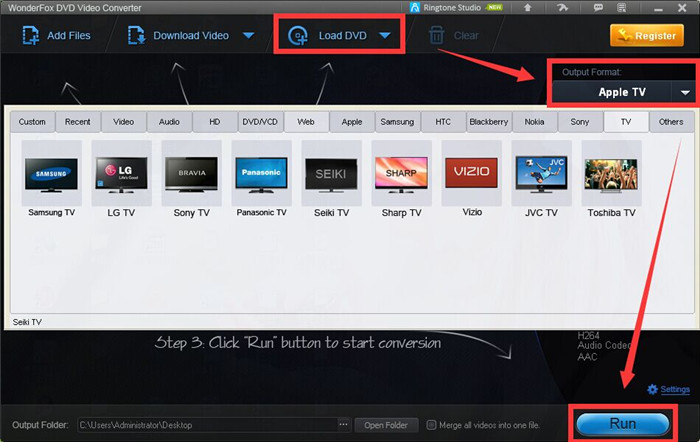The width and height of the screenshot is (700, 442).
Task: Open the Others tab
Action: coord(671,122)
